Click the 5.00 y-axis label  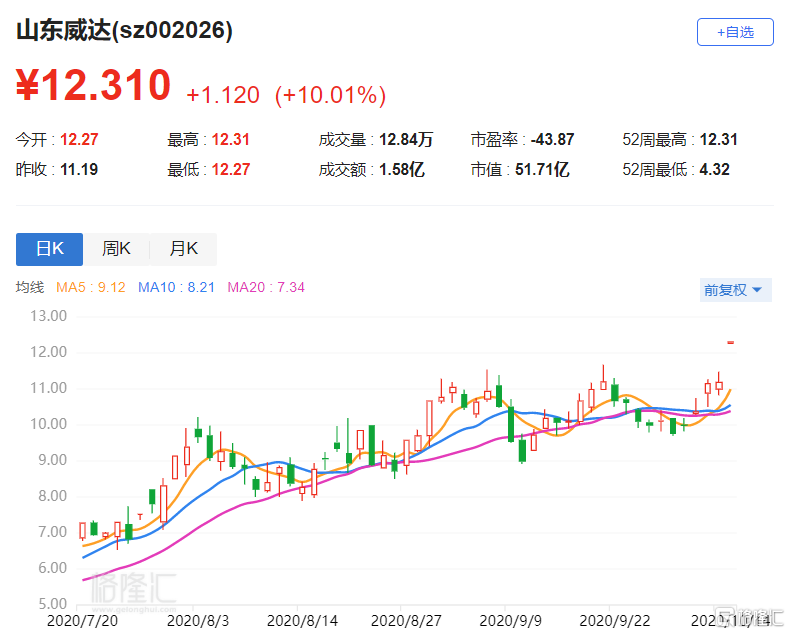pyautogui.click(x=52, y=604)
